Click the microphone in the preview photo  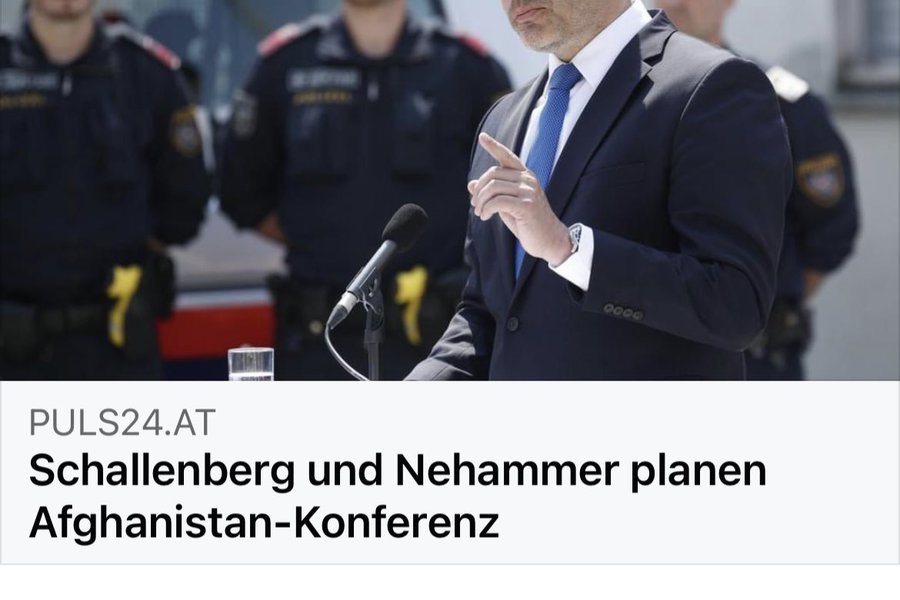tap(379, 264)
